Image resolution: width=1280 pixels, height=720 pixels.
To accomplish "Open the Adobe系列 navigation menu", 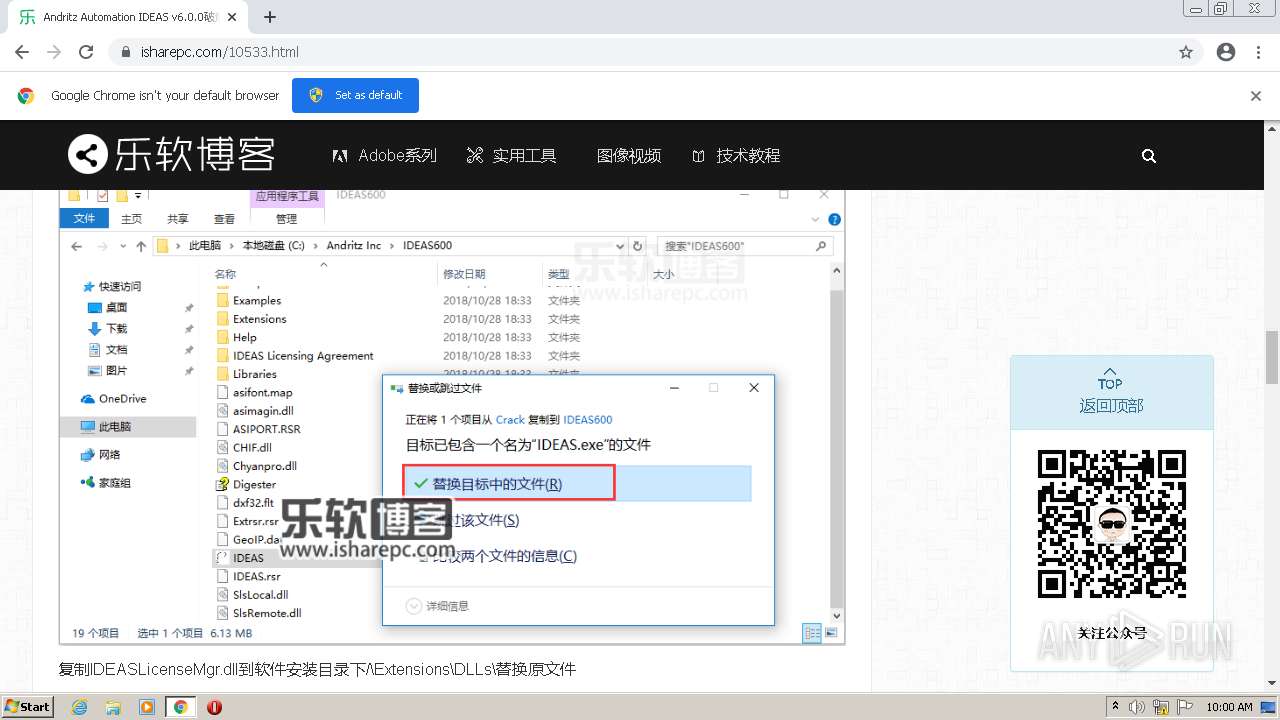I will point(385,156).
